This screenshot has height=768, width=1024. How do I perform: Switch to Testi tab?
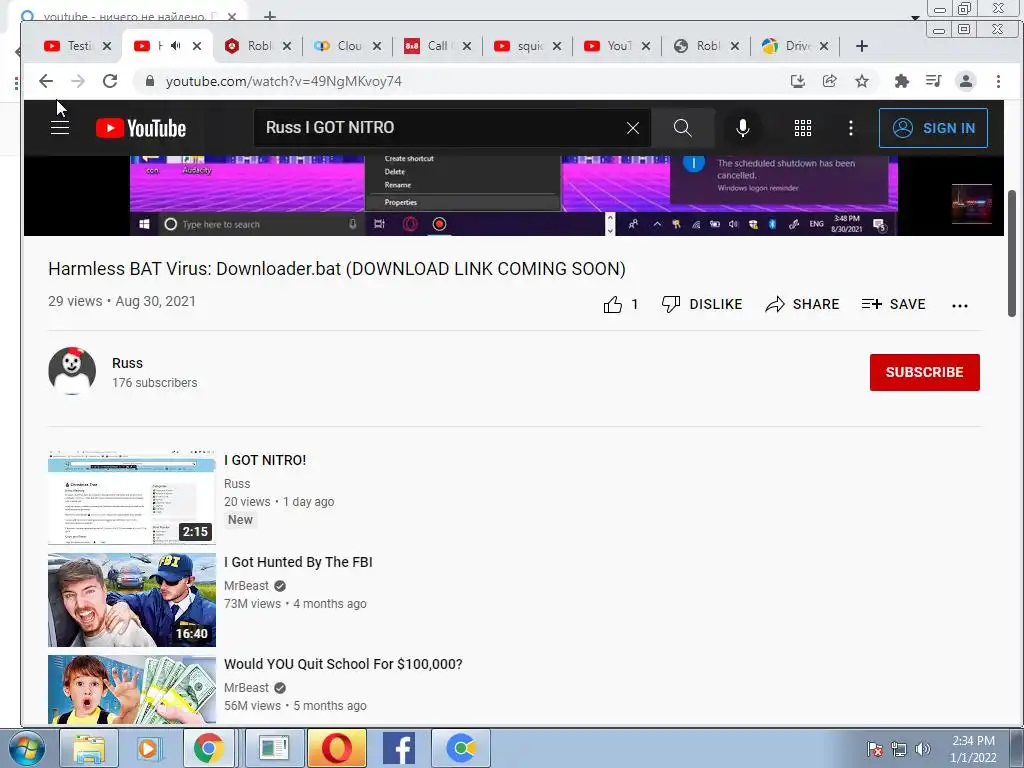77,46
